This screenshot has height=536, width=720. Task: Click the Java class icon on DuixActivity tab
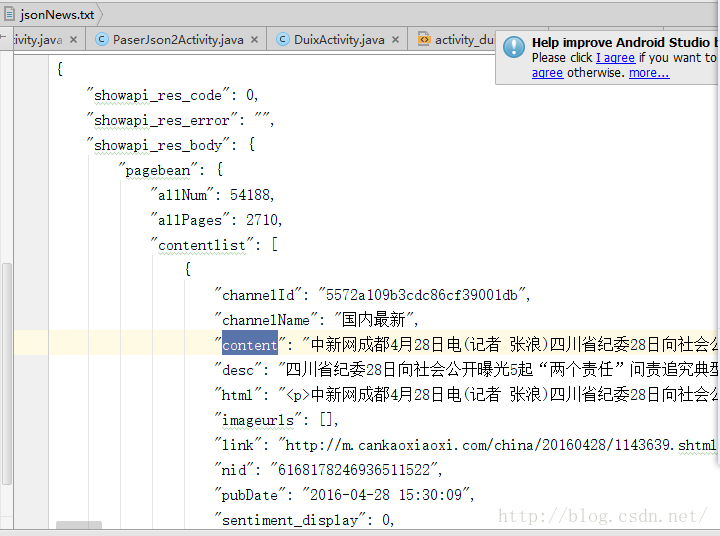283,39
